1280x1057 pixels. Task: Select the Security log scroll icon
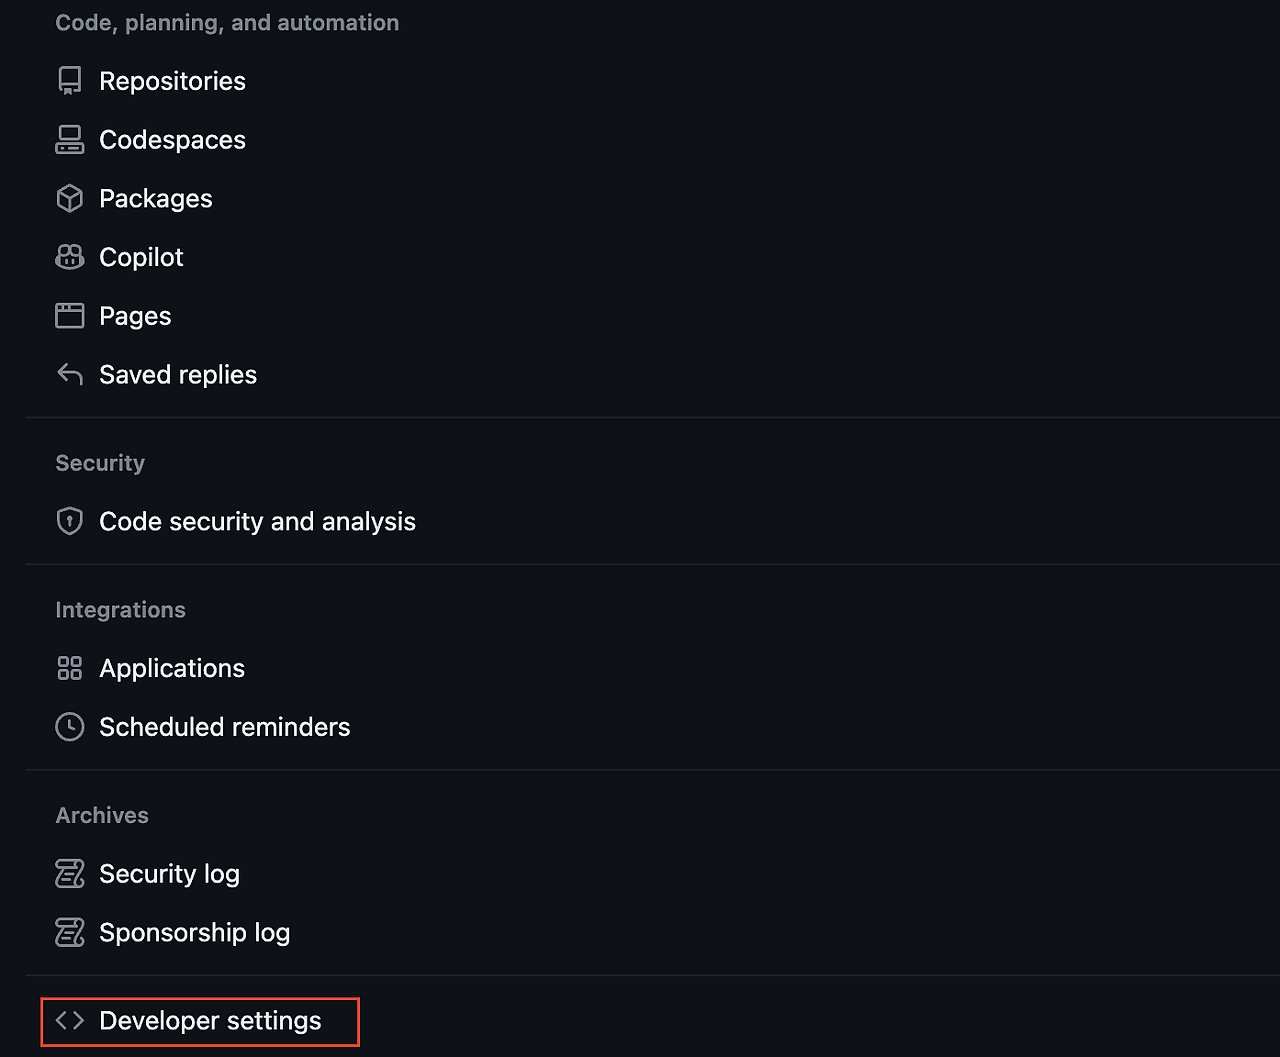69,873
